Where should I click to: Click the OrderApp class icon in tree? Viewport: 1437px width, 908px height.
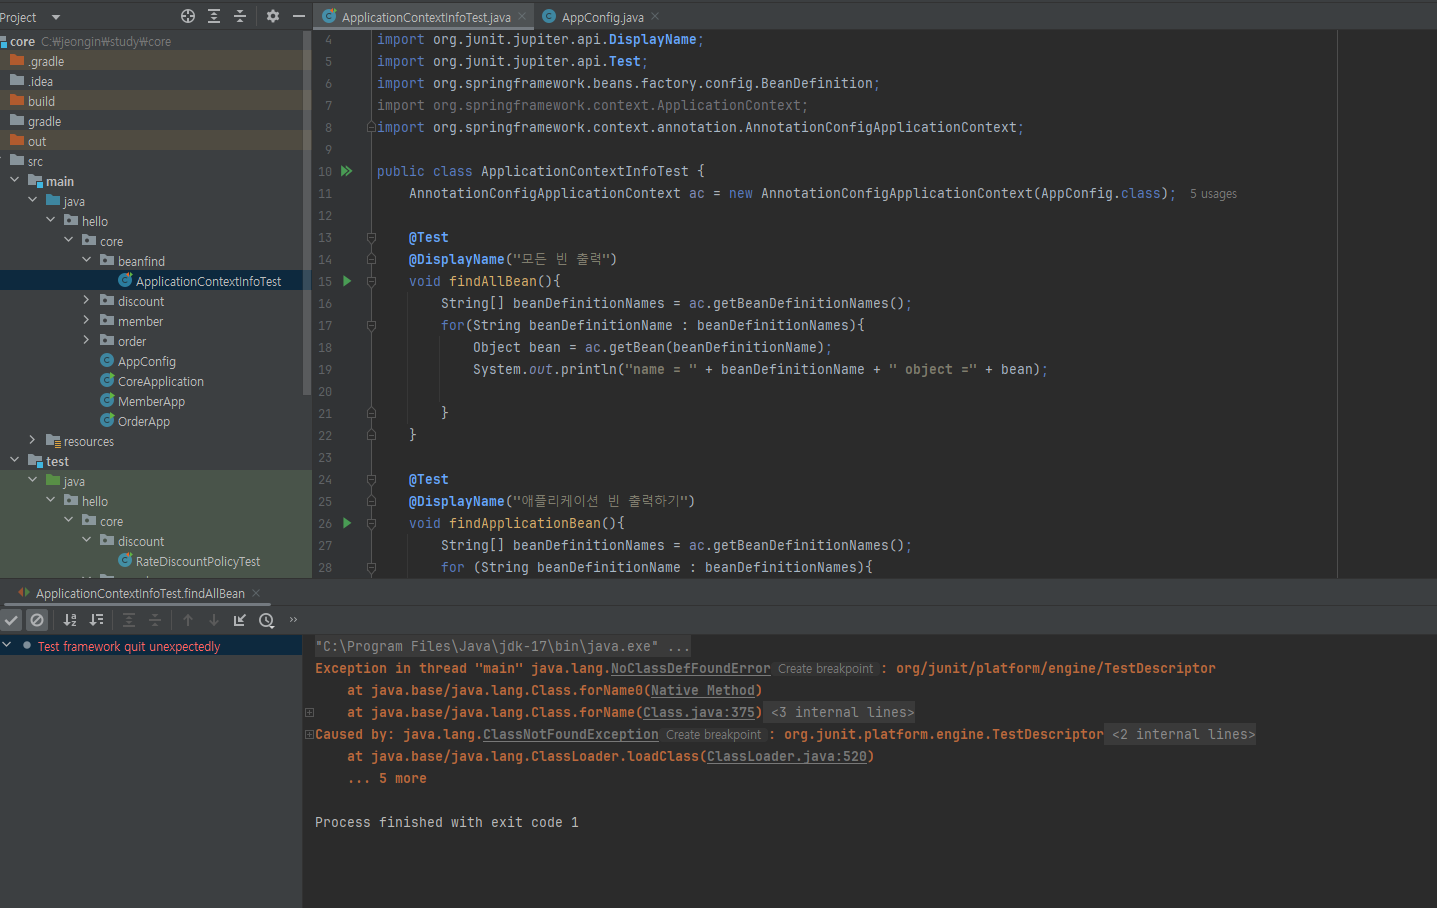tap(107, 421)
